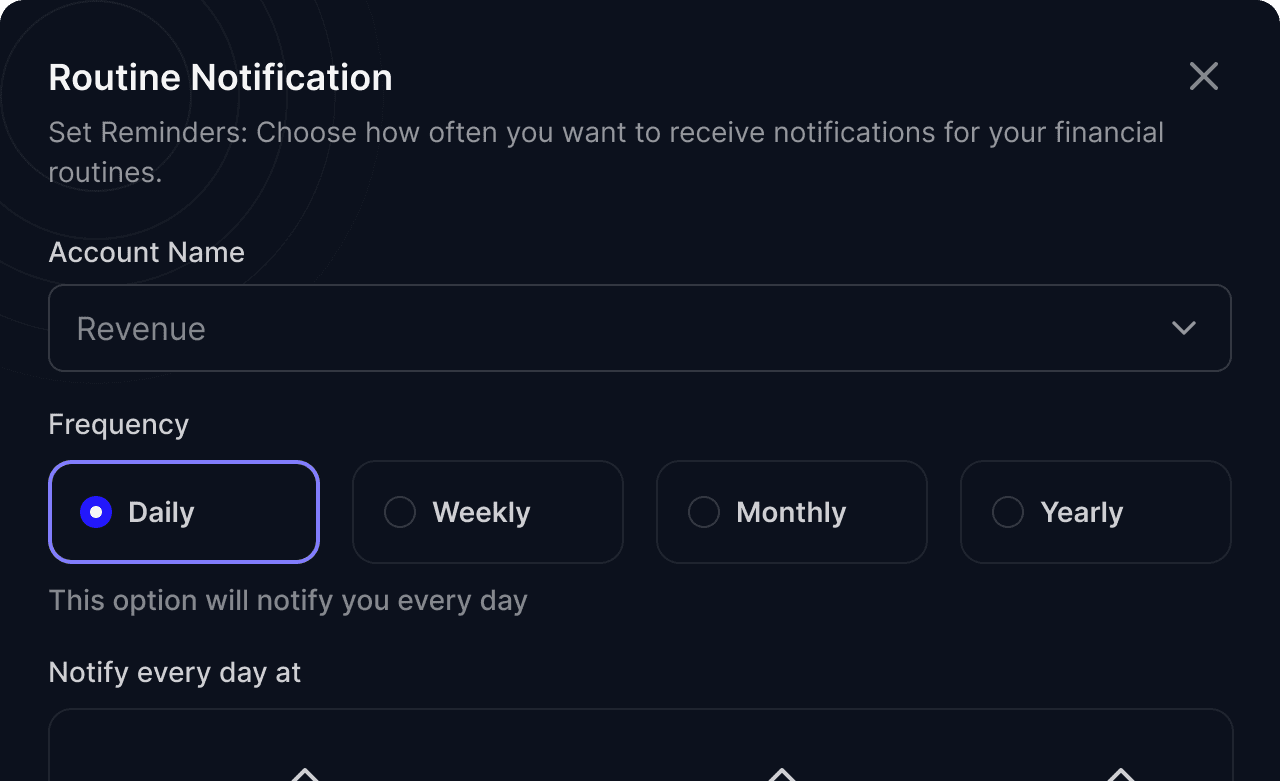Select the Yearly radio button circle
This screenshot has height=781, width=1280.
[1008, 512]
